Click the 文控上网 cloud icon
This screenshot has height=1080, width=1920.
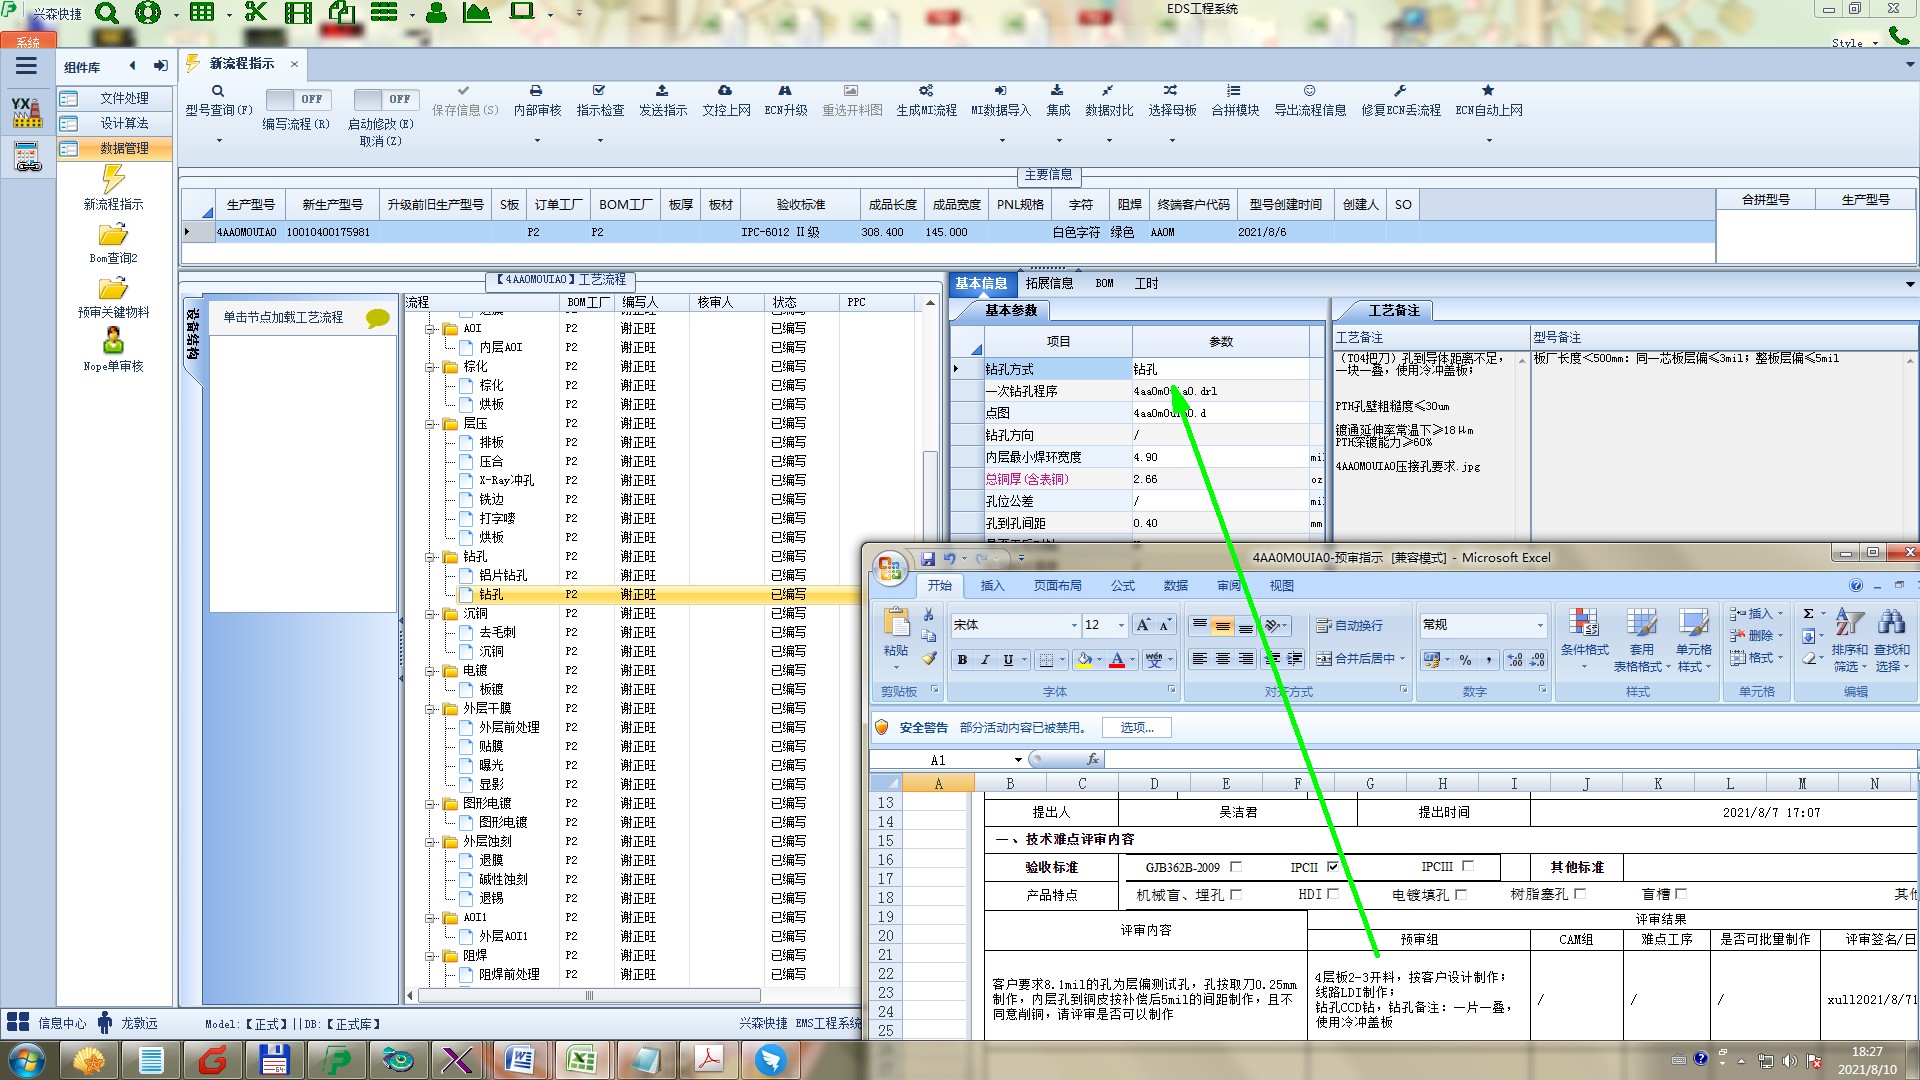725,91
